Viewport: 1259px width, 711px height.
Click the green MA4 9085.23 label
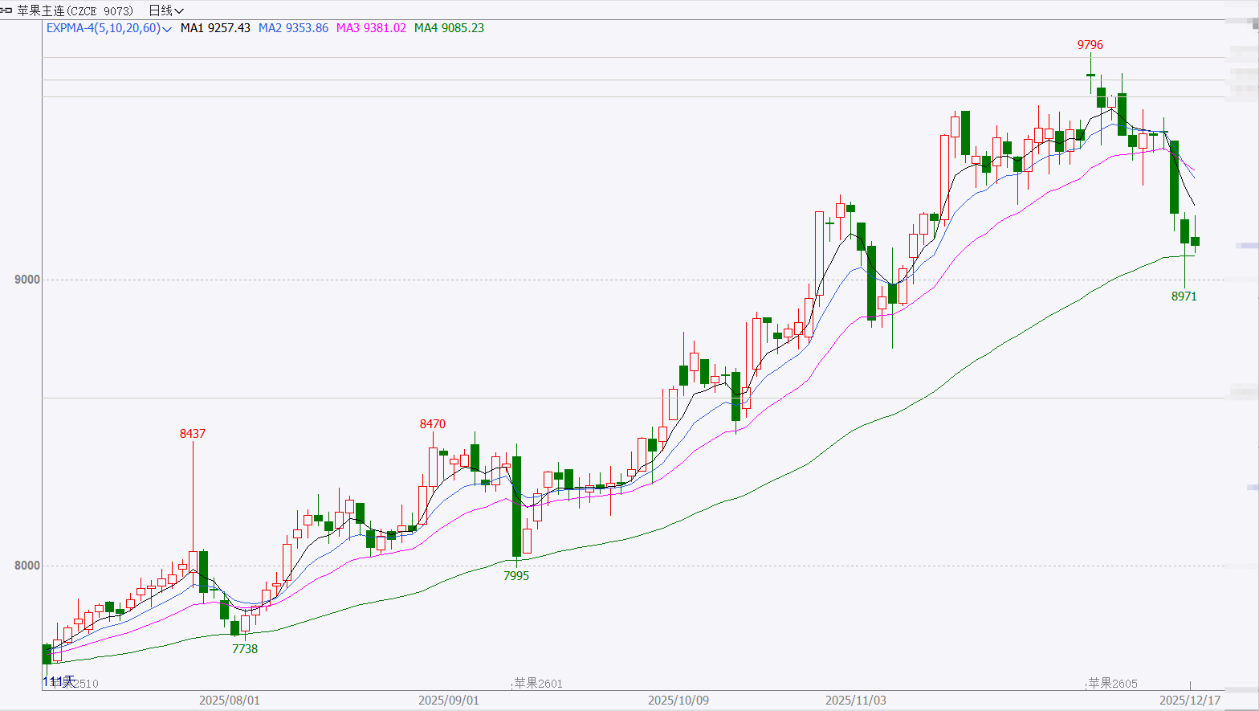[449, 28]
